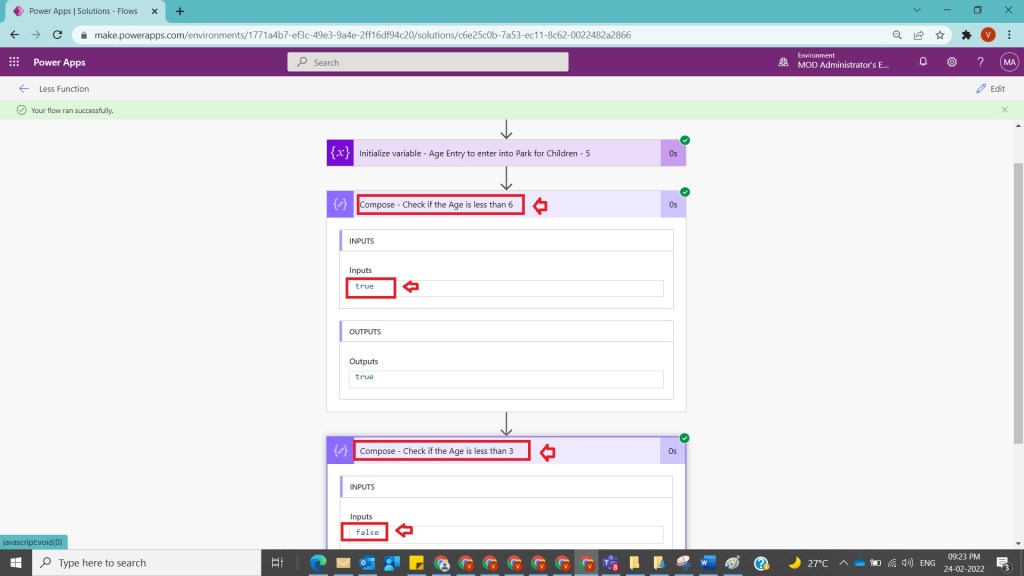The width and height of the screenshot is (1024, 576).
Task: Open the settings gear in the header
Action: (951, 62)
